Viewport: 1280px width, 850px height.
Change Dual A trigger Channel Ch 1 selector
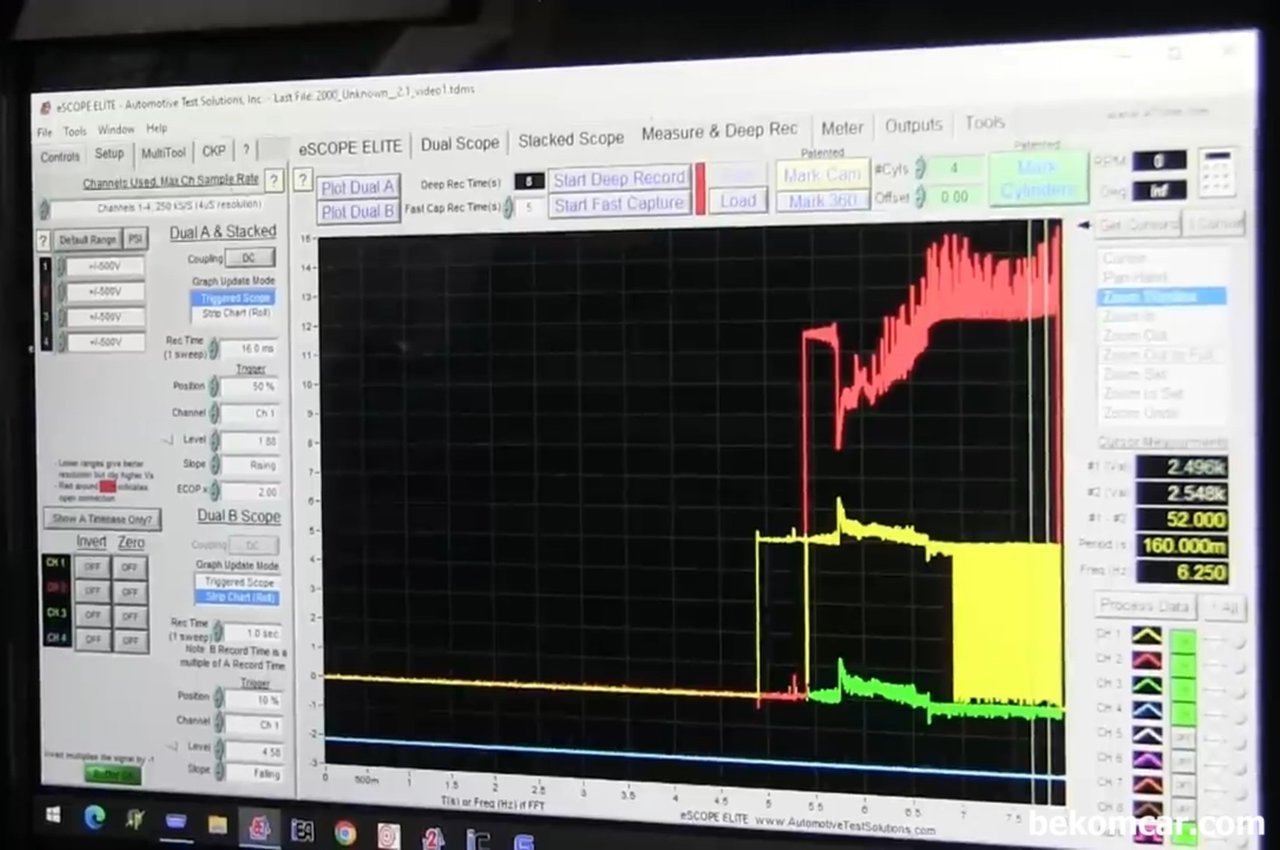pos(250,412)
